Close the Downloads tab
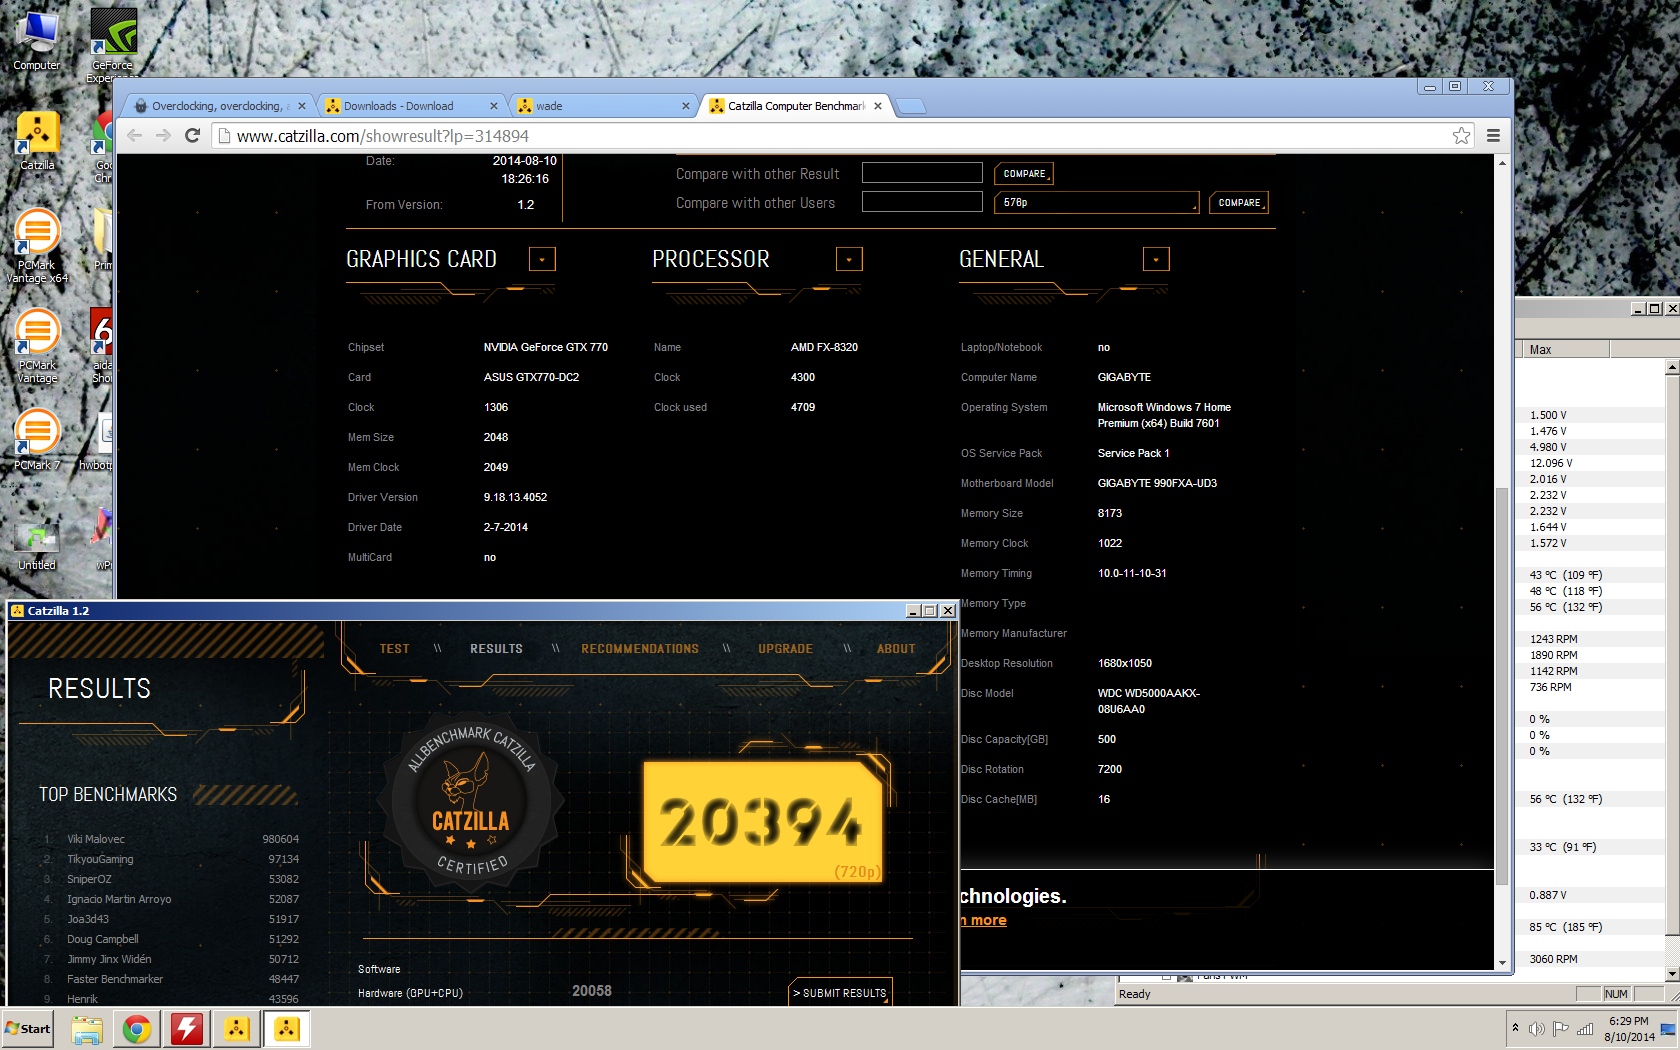This screenshot has height=1050, width=1680. [x=494, y=106]
